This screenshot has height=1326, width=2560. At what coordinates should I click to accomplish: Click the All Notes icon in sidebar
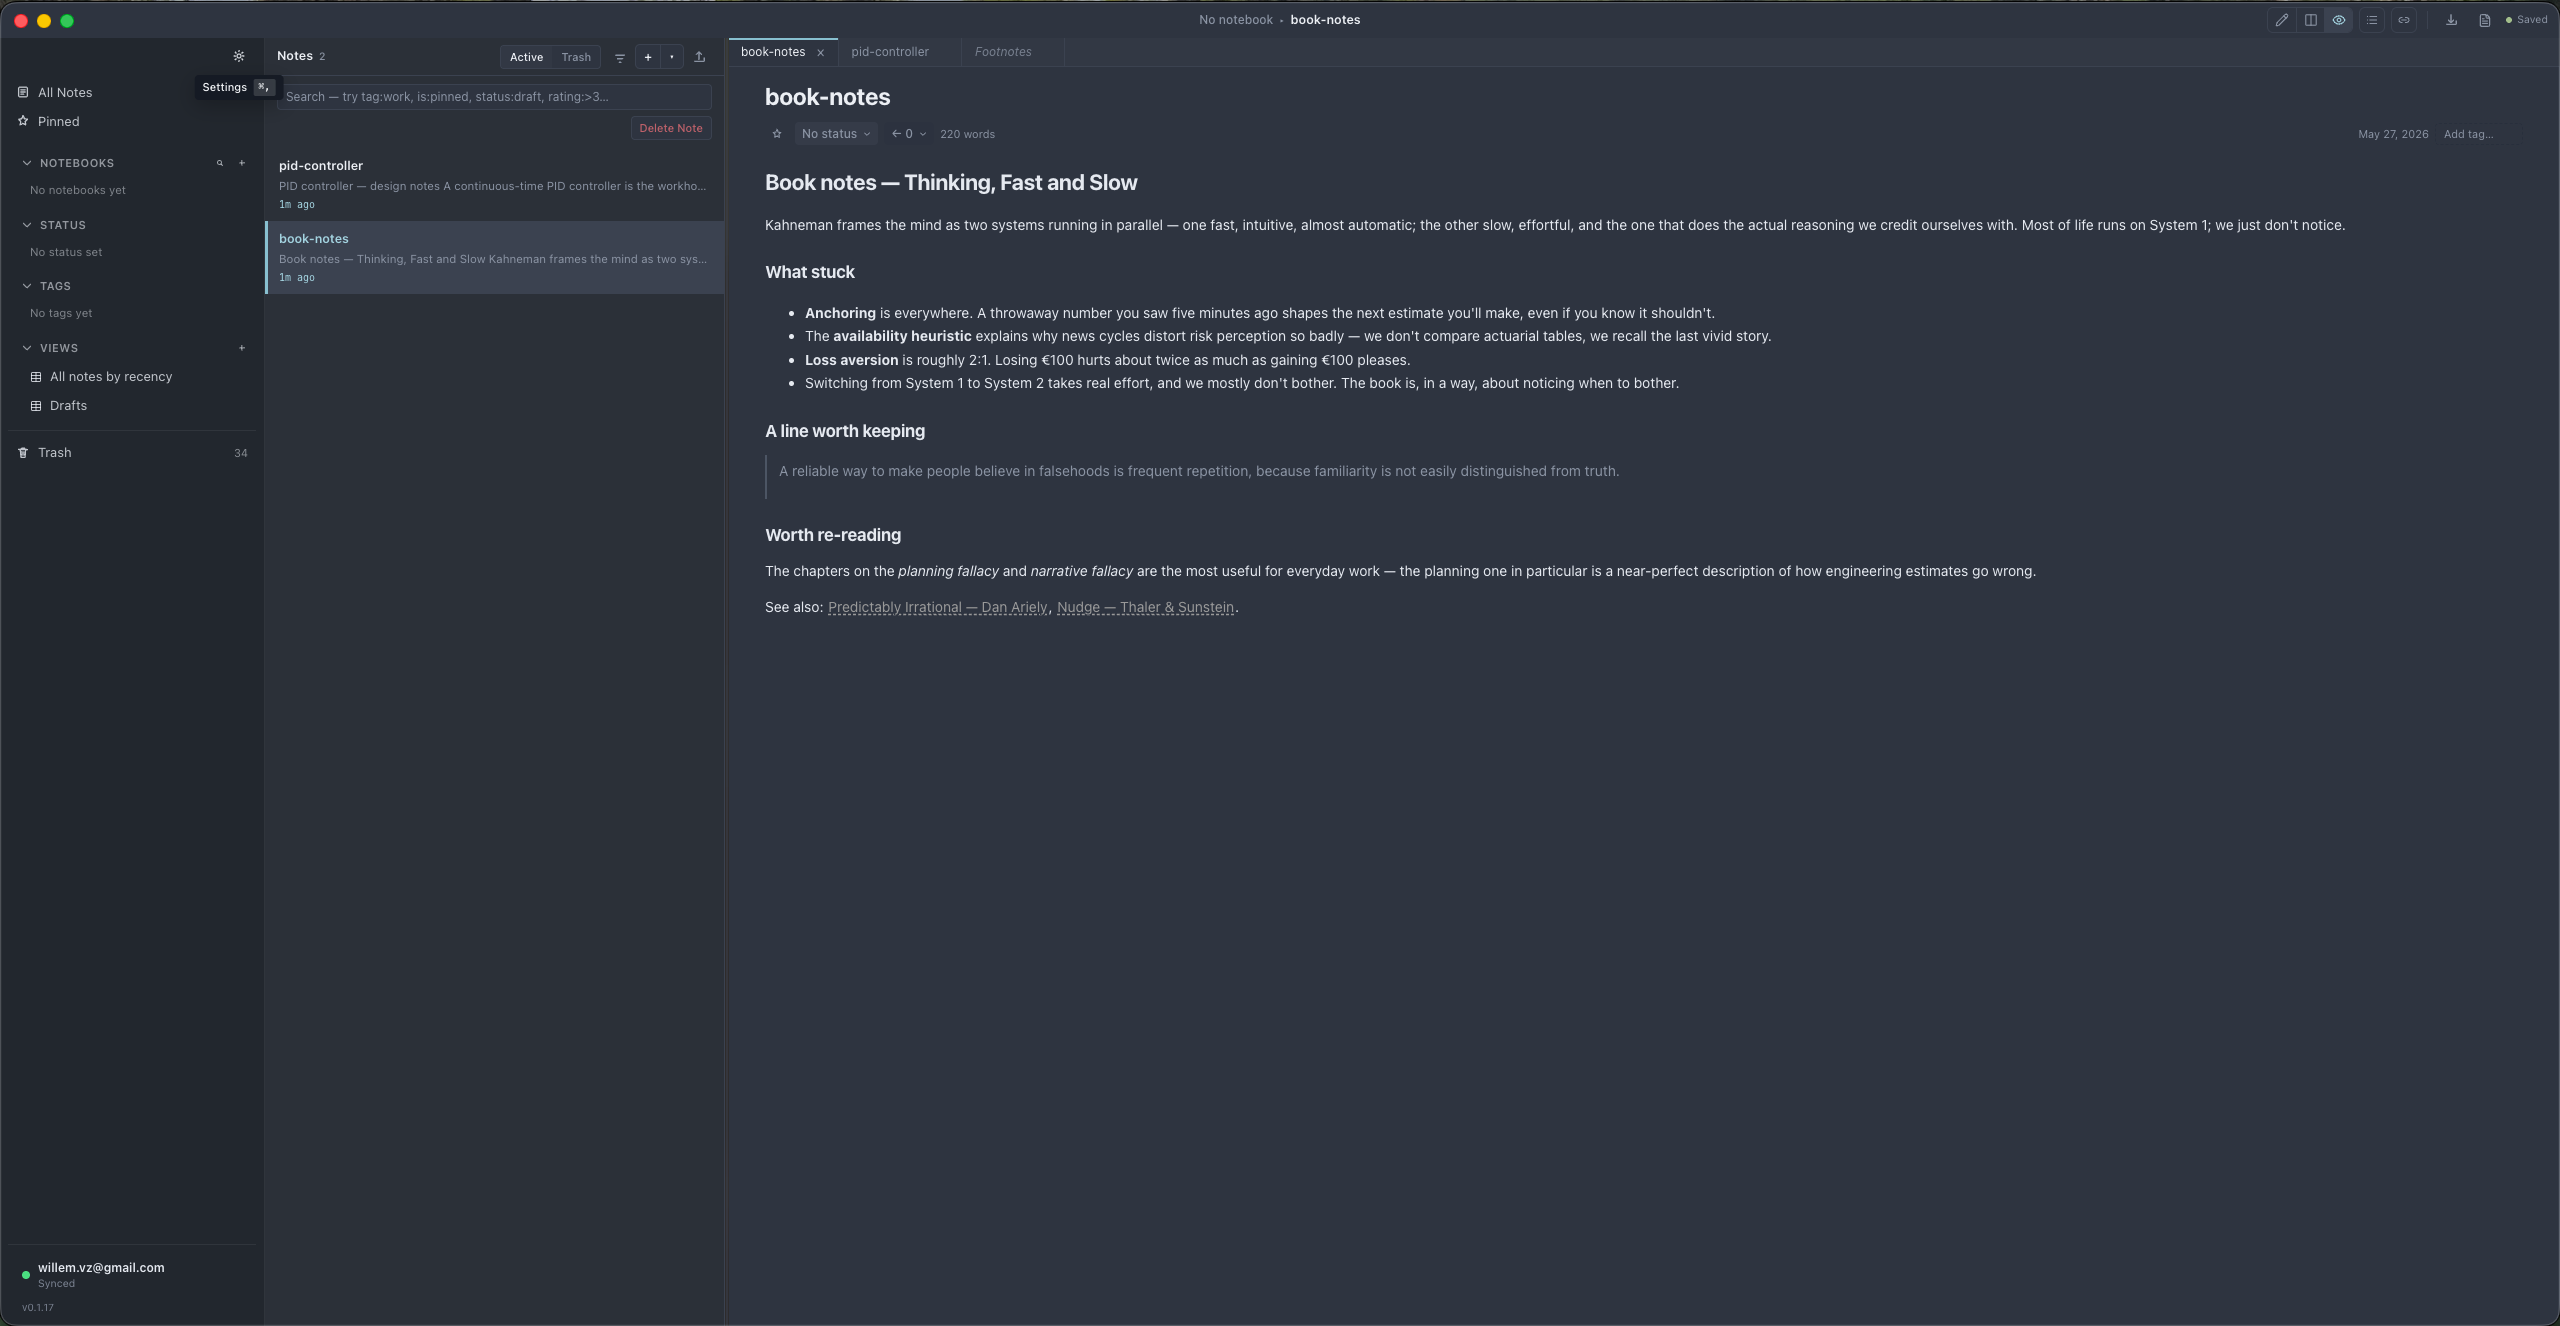coord(23,92)
